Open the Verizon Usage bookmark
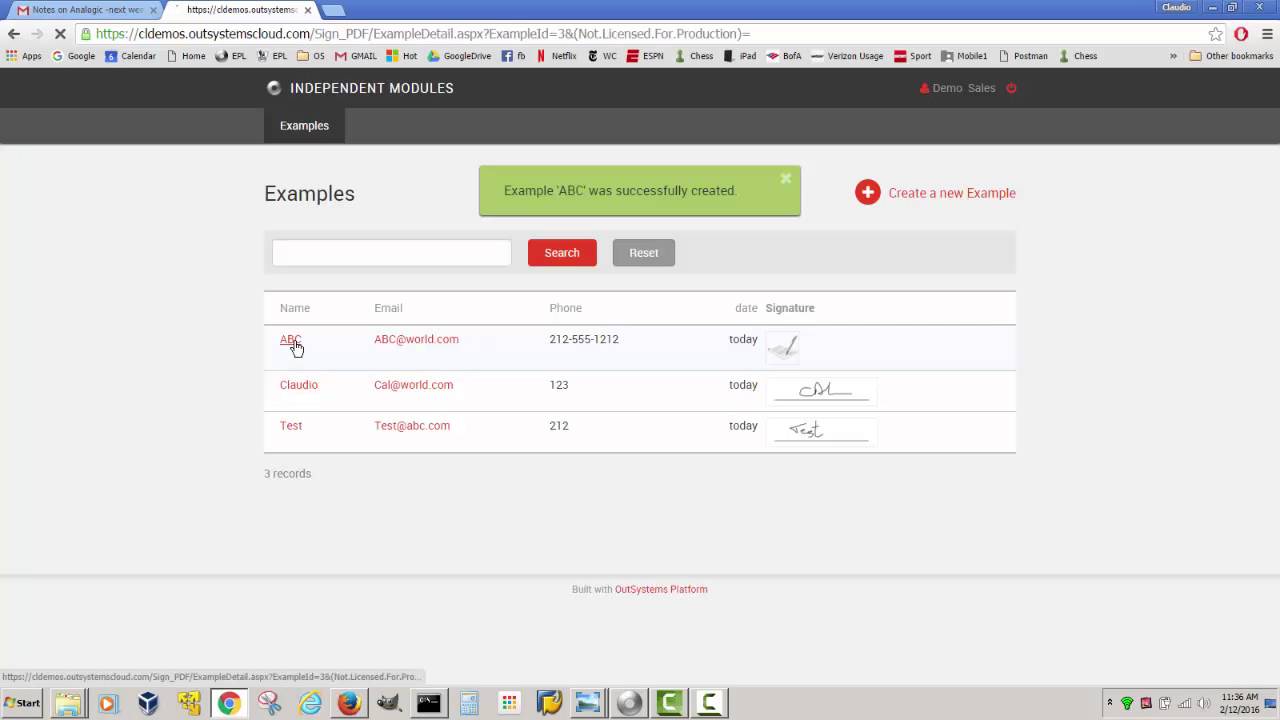This screenshot has width=1280, height=720. point(847,56)
